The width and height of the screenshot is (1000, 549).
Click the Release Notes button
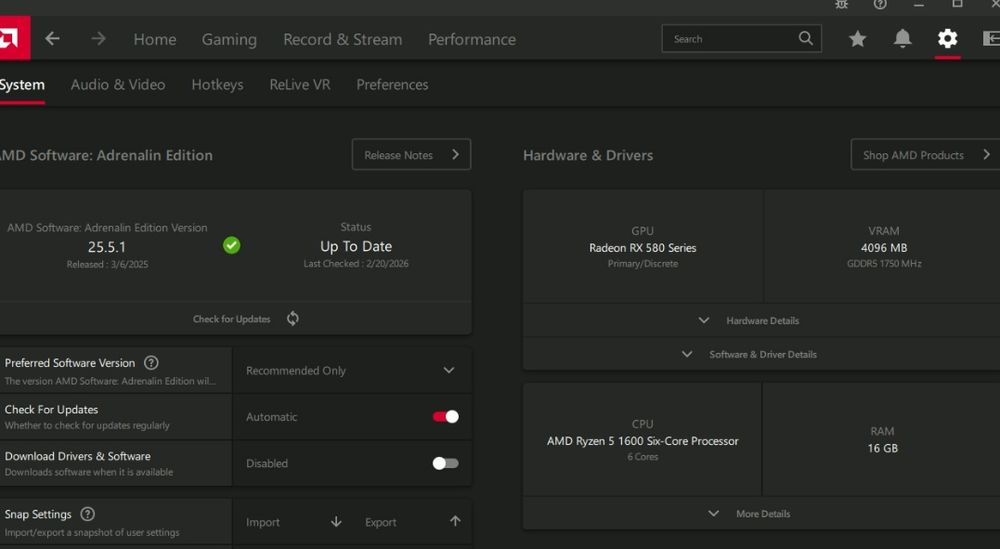point(411,155)
